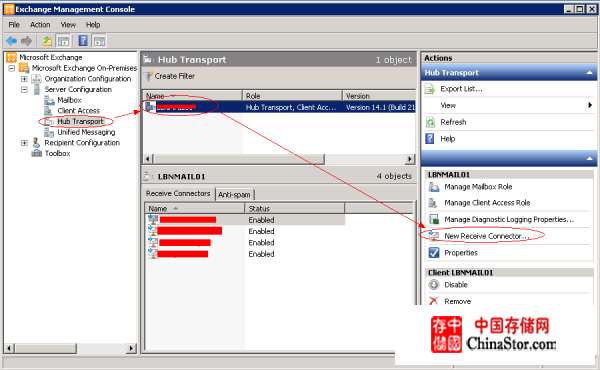Click the Help icon in Actions pane
The width and height of the screenshot is (600, 370).
coord(430,139)
